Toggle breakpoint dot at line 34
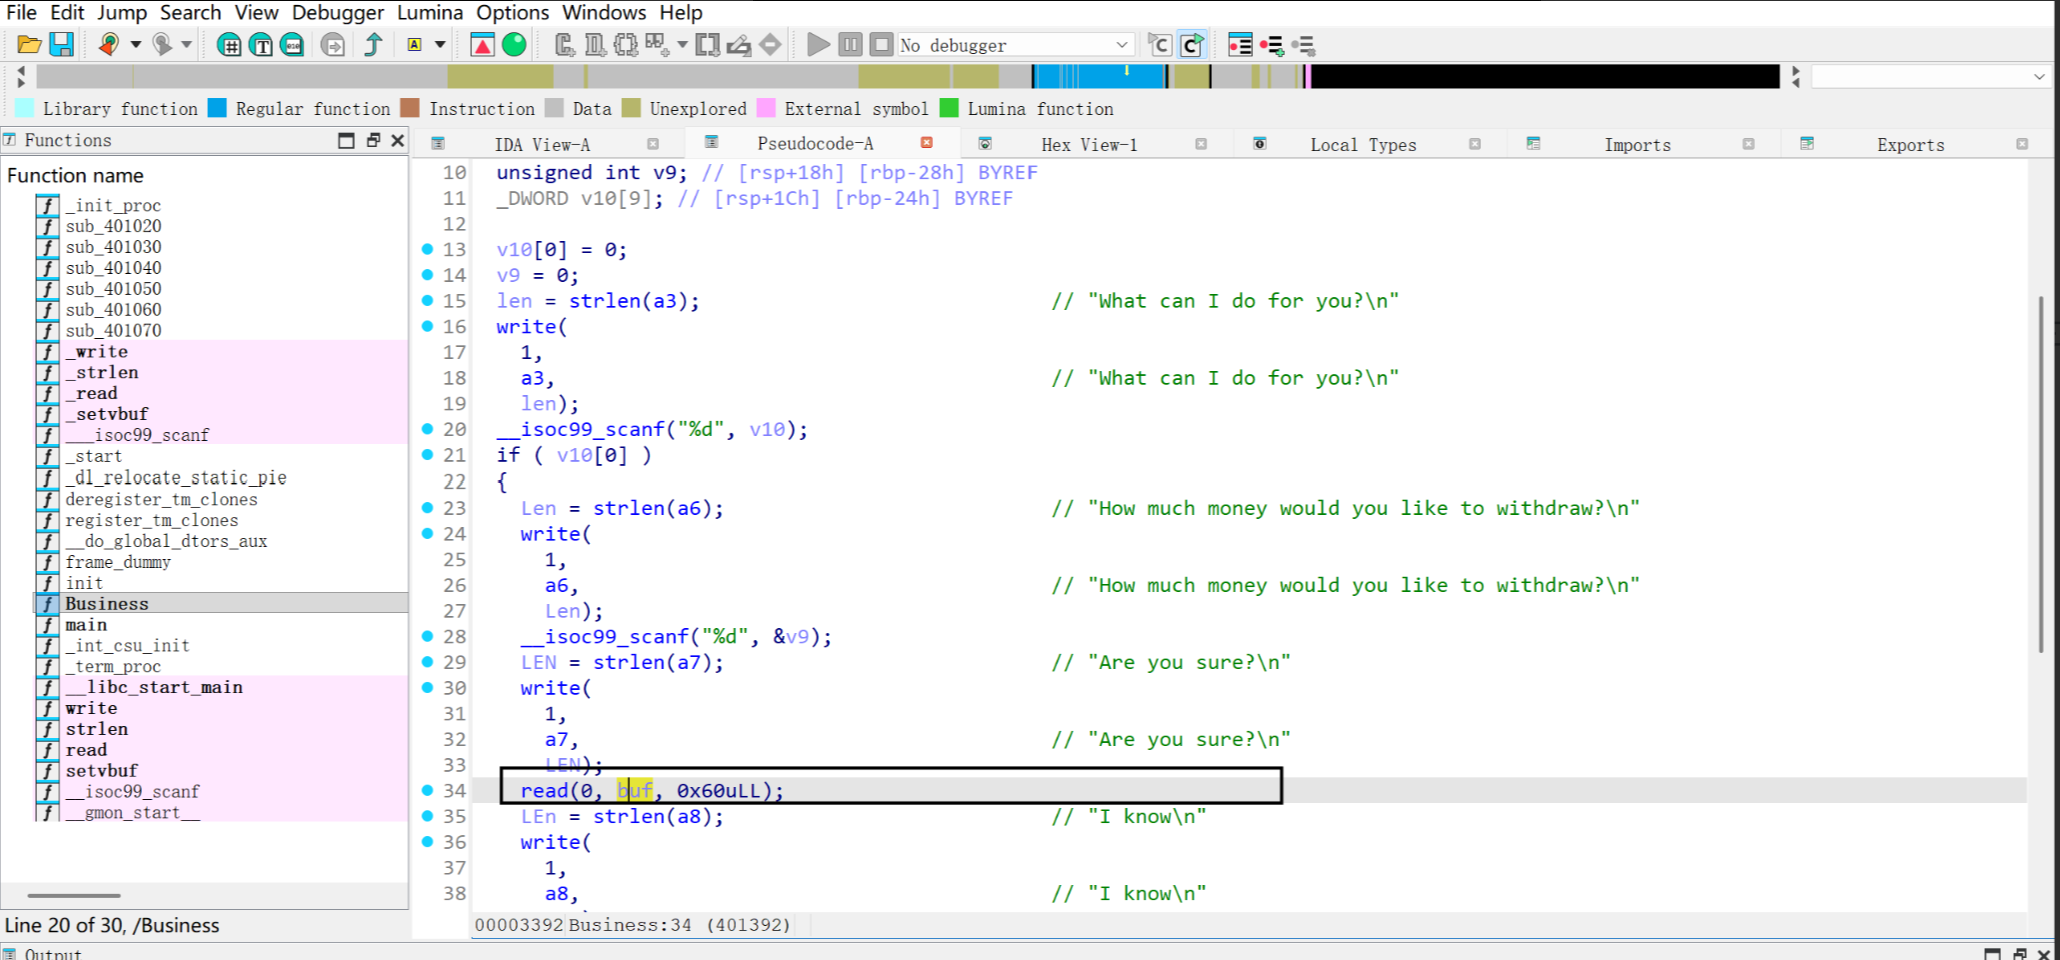This screenshot has height=960, width=2060. [428, 791]
